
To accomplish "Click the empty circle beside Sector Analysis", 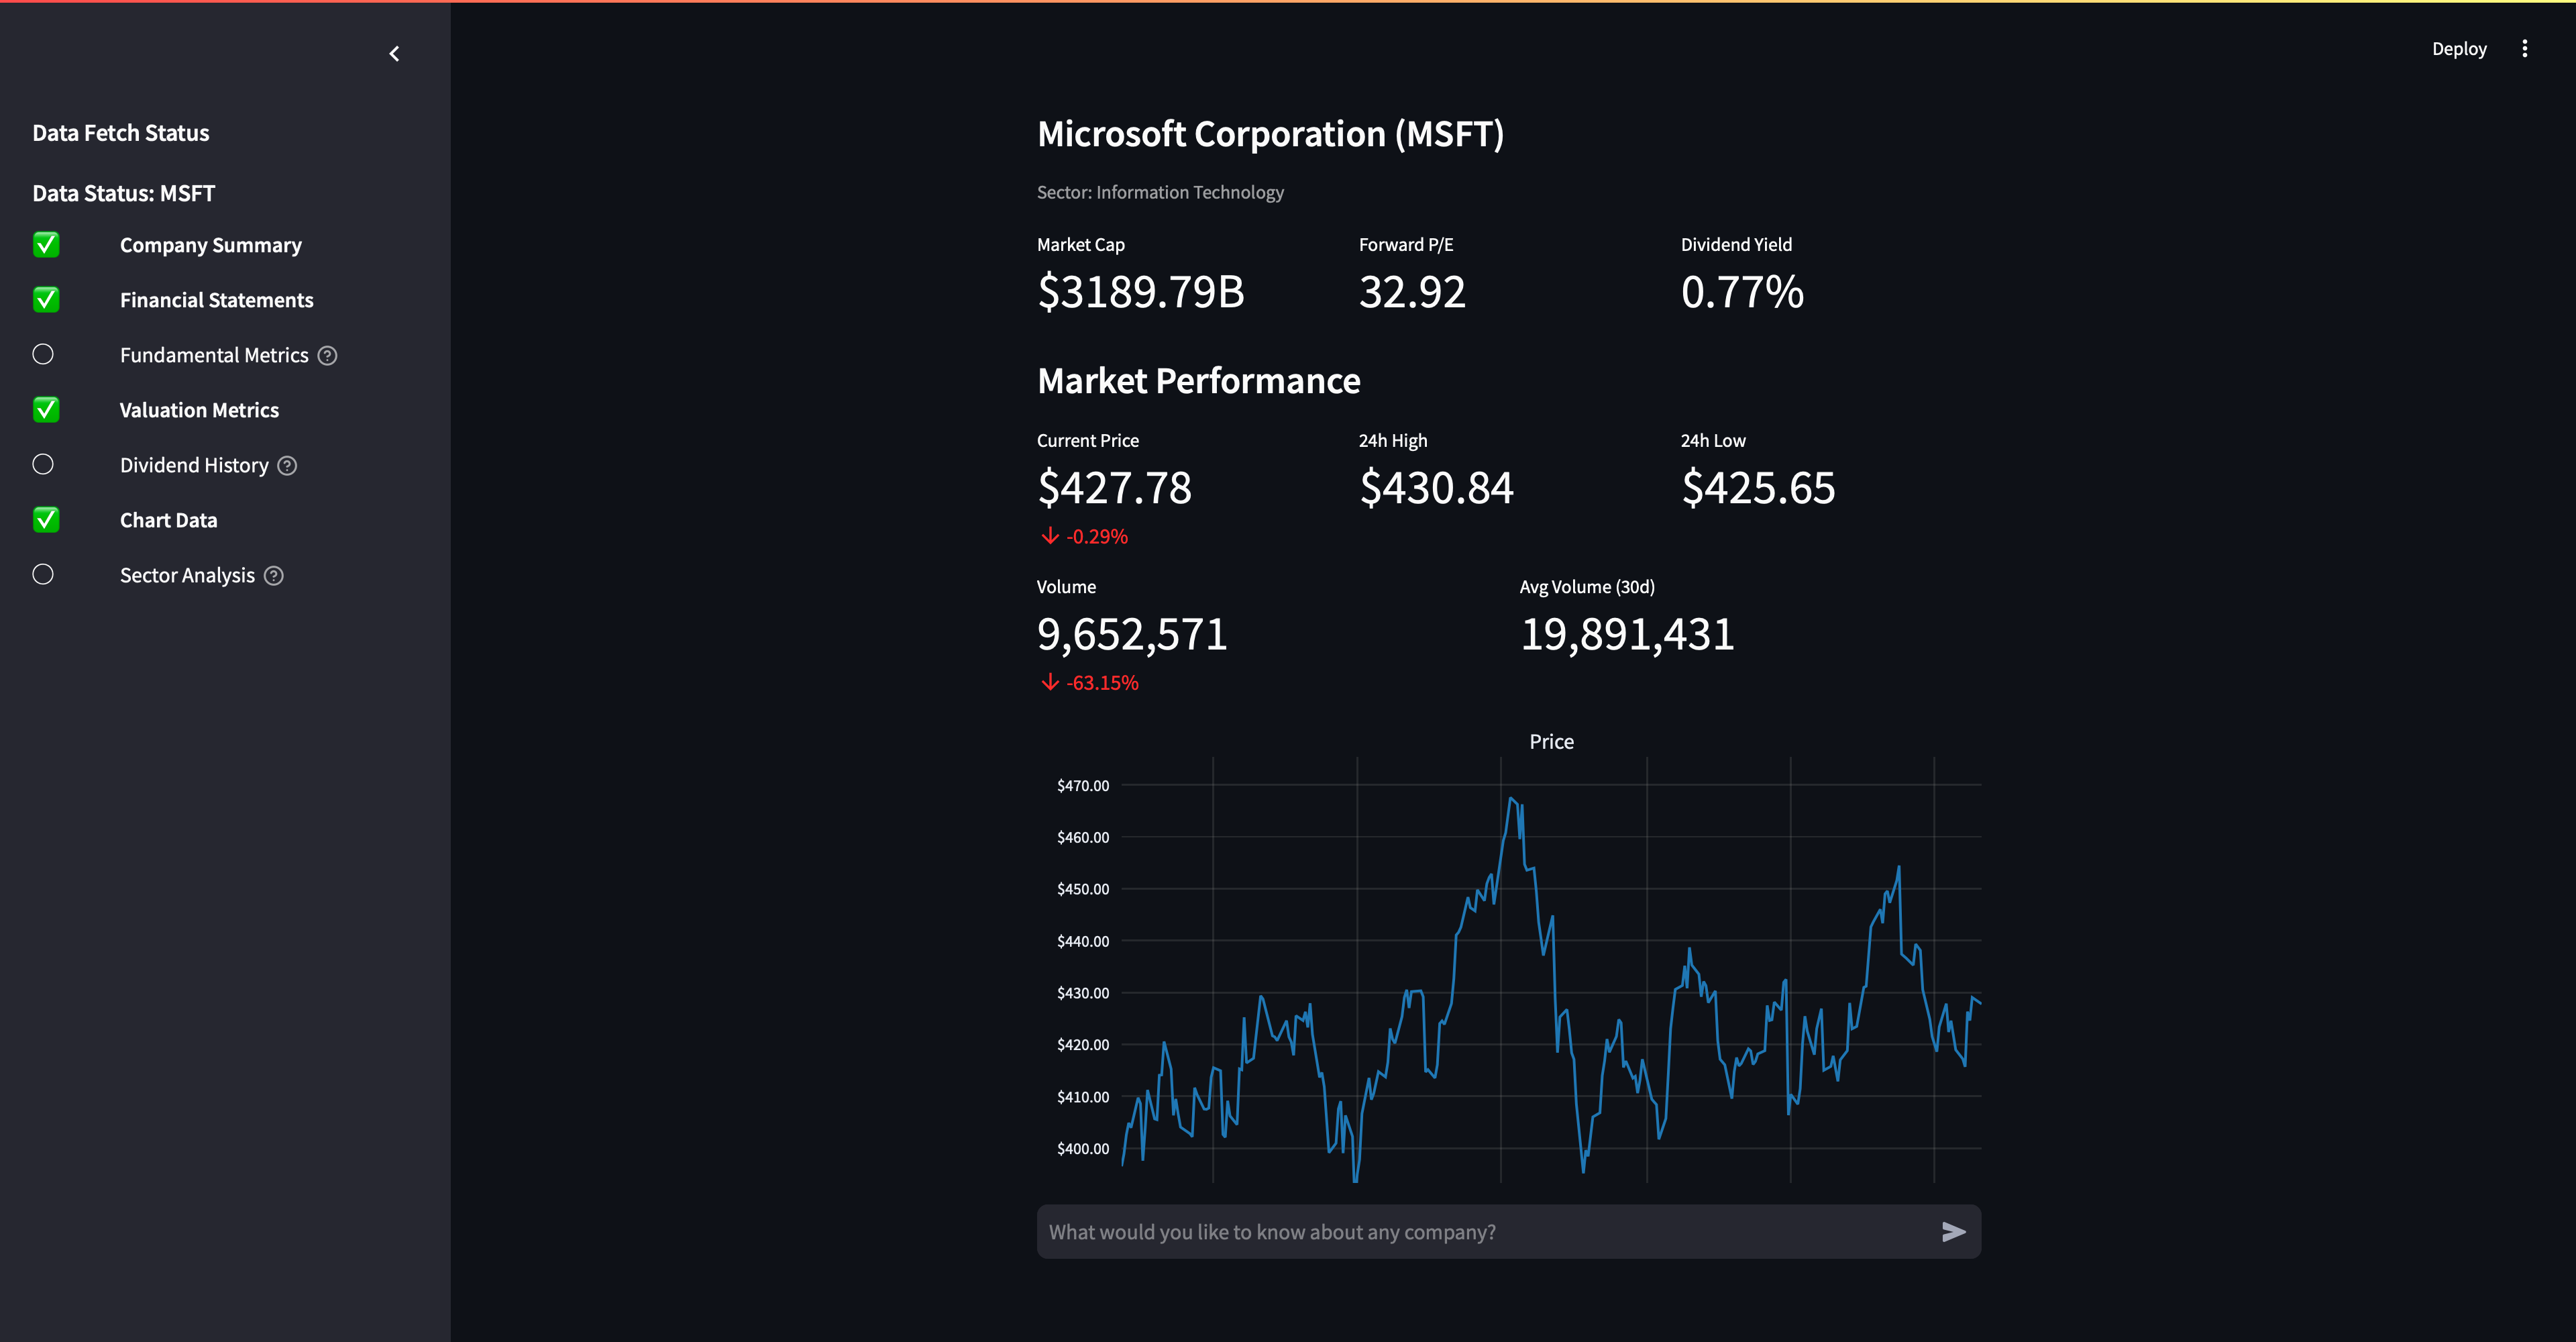I will (43, 575).
